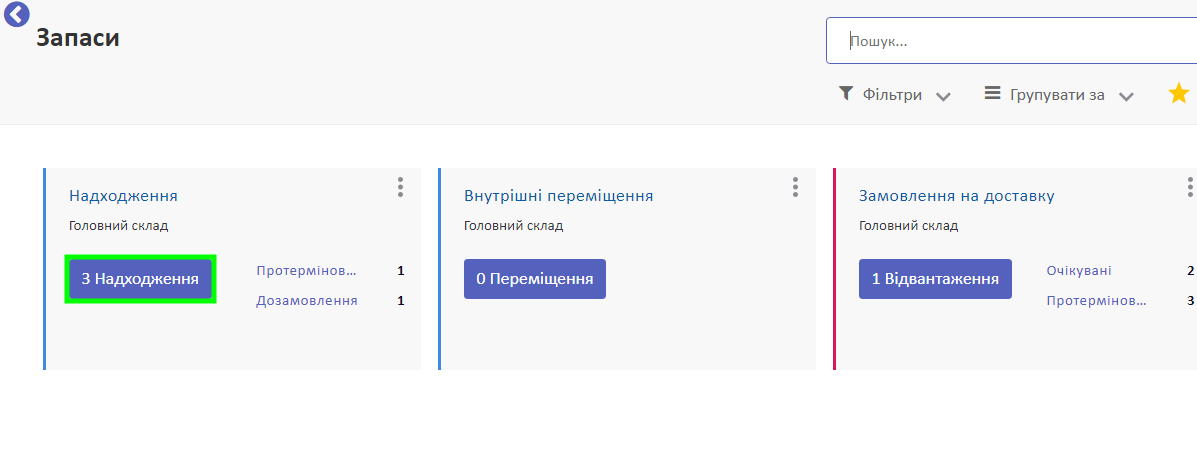Open the Надходження card title

123,196
